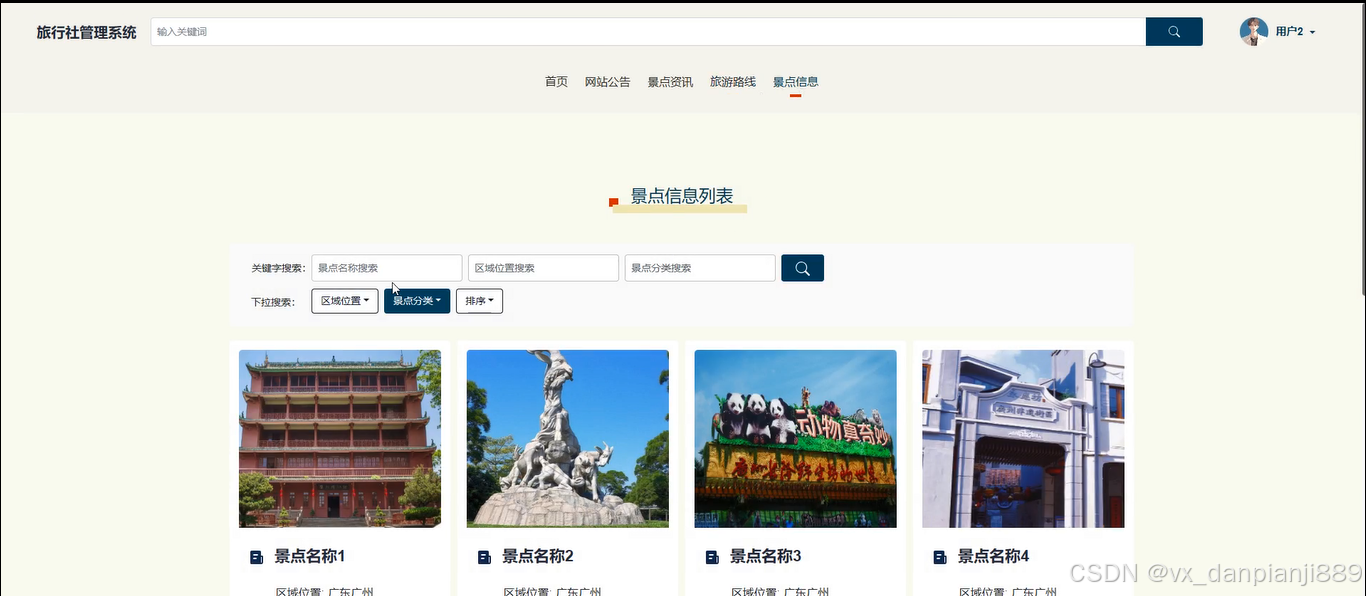
Task: Expand the 景点分类 dropdown filter
Action: point(417,301)
